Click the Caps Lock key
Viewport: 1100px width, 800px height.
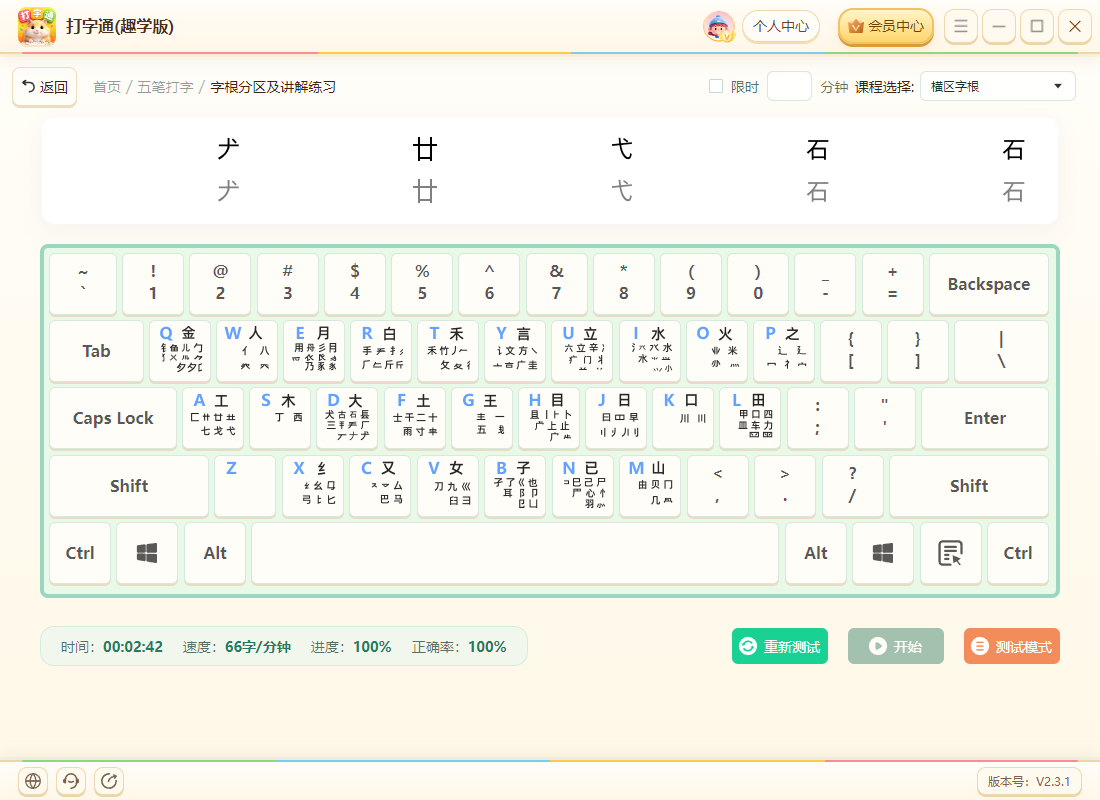click(x=113, y=418)
